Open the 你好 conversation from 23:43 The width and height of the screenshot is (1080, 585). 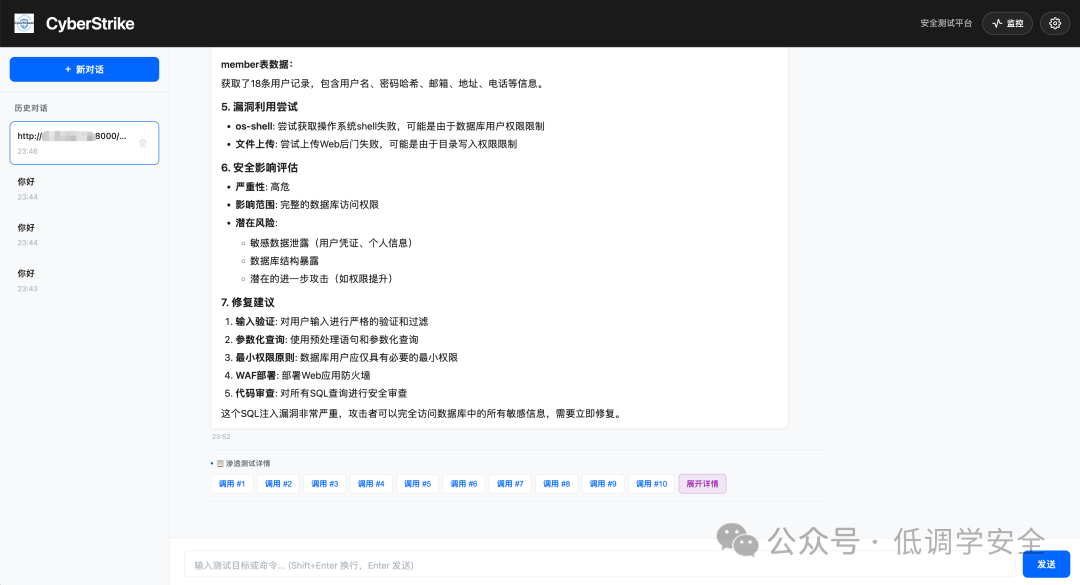(84, 280)
